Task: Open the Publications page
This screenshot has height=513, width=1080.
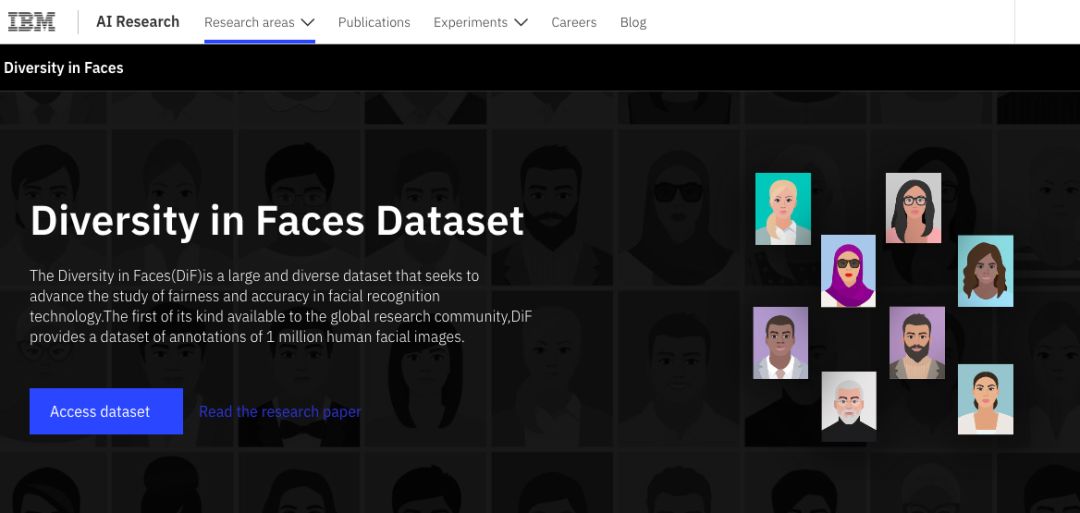Action: pos(374,22)
